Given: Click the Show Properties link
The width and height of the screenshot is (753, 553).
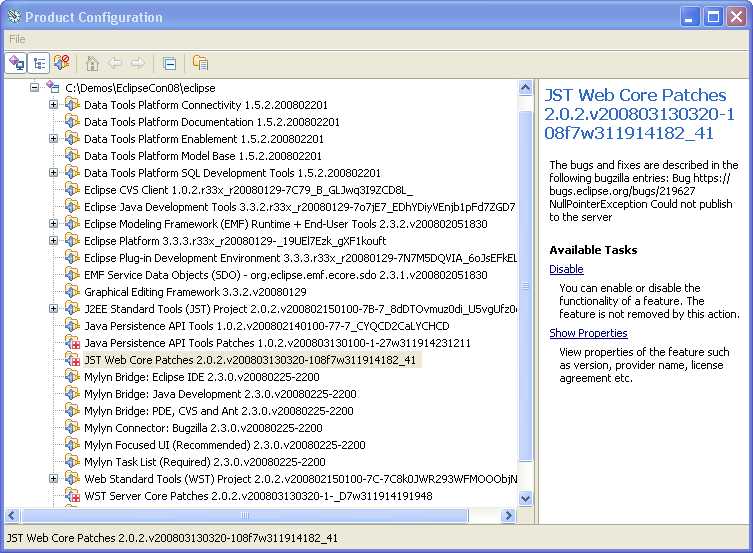Looking at the screenshot, I should coord(588,333).
